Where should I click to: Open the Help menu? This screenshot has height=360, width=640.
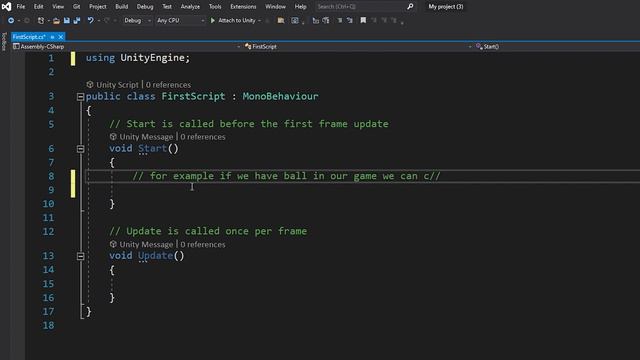[x=300, y=7]
